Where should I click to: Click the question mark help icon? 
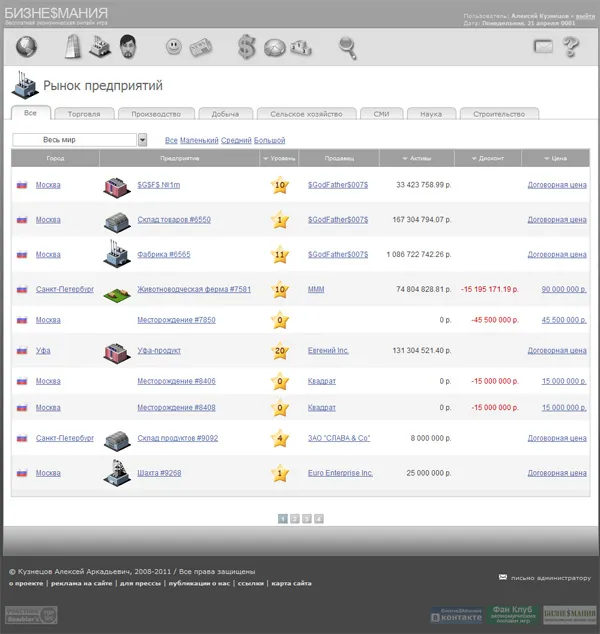coord(571,46)
